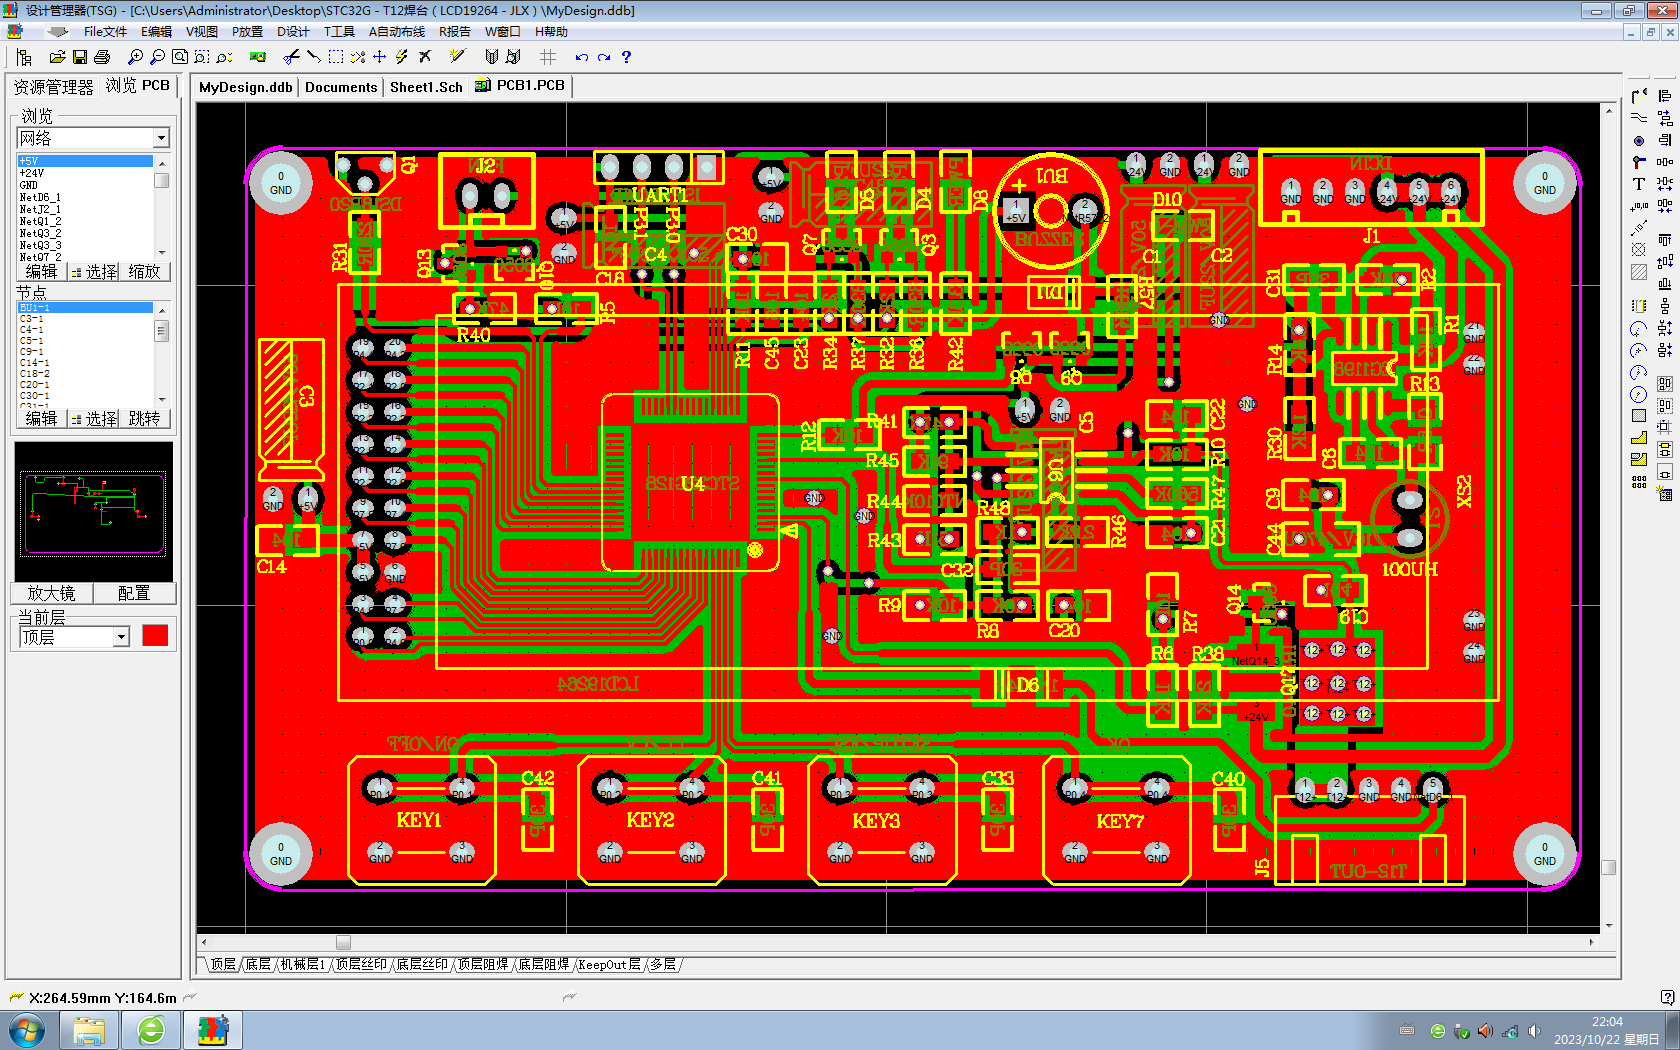Switch to the Sheet1.Sch document tab
This screenshot has width=1680, height=1050.
[x=426, y=87]
